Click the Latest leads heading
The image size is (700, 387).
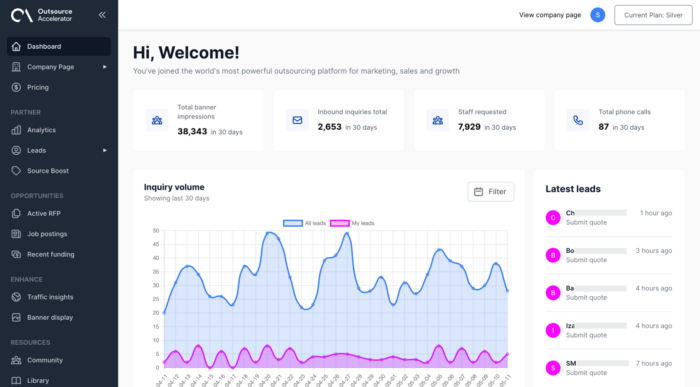(573, 189)
